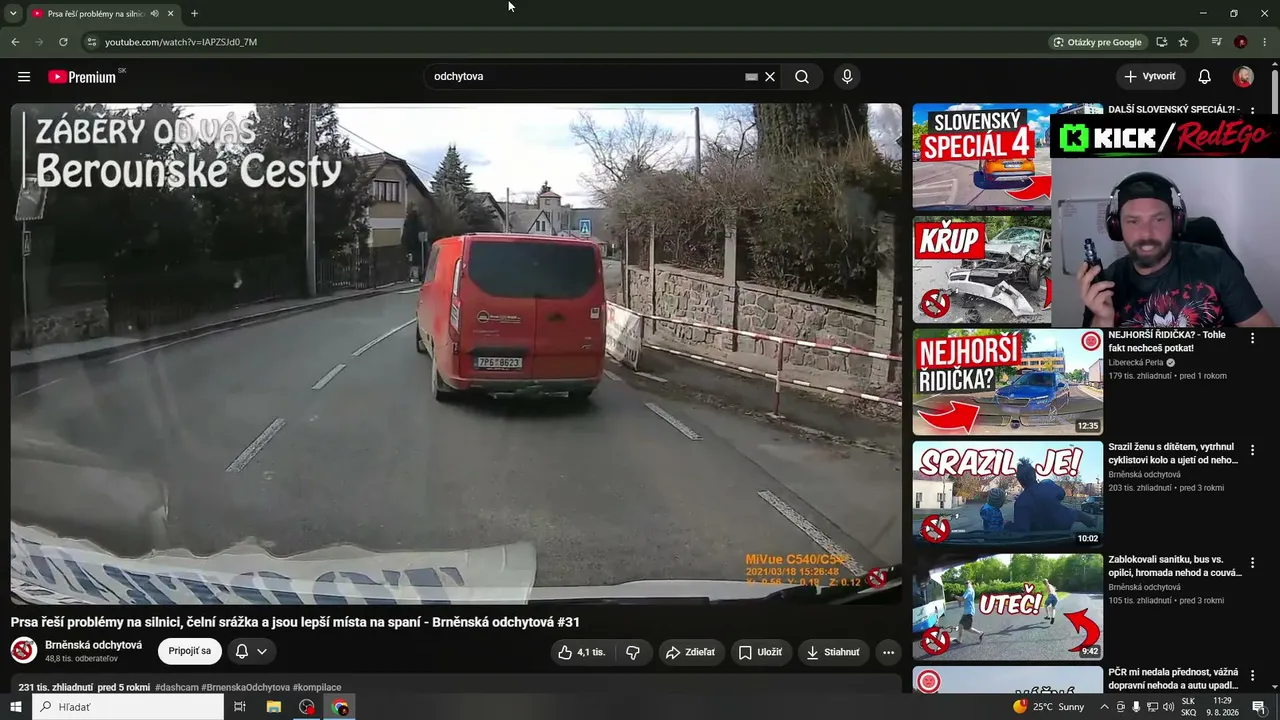Like the video (4,1 tis.)

(581, 652)
